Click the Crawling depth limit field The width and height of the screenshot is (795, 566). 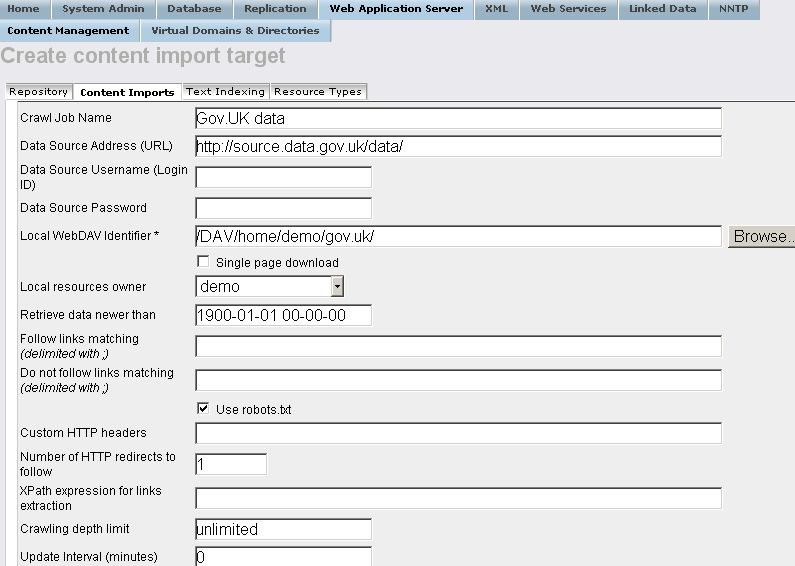[283, 529]
